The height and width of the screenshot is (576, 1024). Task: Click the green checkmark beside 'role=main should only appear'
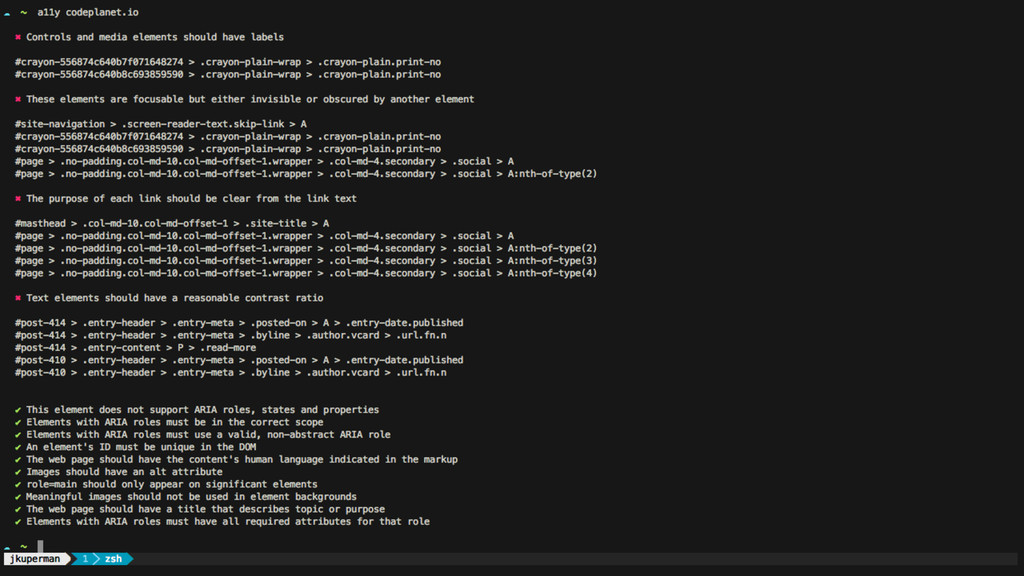(x=18, y=485)
